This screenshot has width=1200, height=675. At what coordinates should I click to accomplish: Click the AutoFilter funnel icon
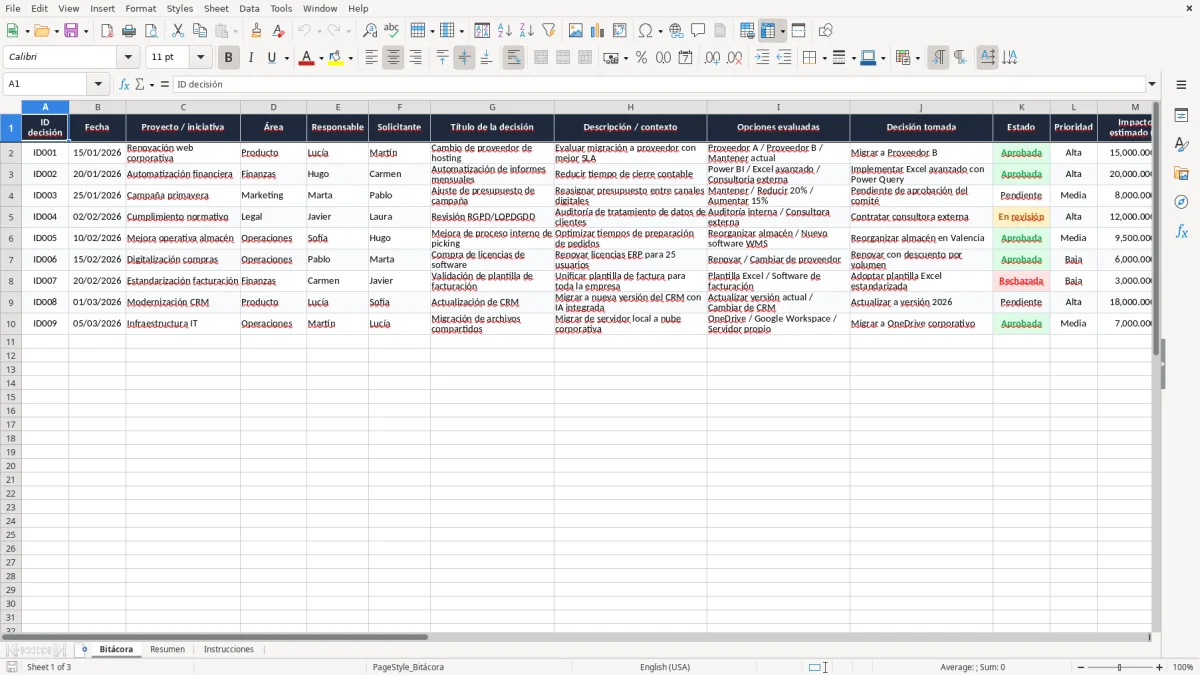(549, 31)
